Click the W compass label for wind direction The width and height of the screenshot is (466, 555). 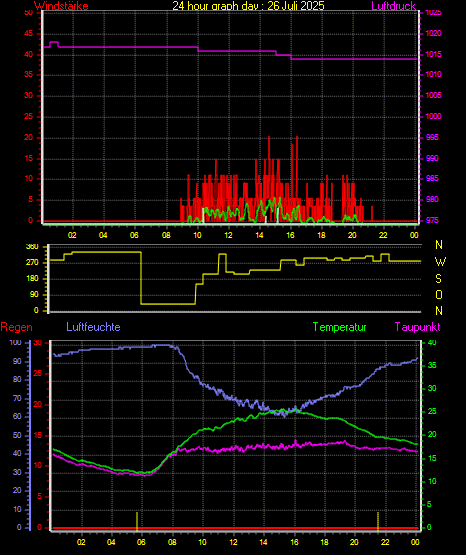pyautogui.click(x=440, y=262)
